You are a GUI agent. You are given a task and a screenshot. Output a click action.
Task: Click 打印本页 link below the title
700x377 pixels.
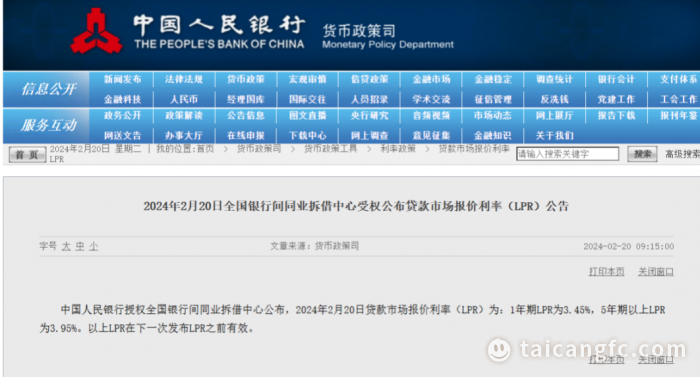(x=607, y=272)
